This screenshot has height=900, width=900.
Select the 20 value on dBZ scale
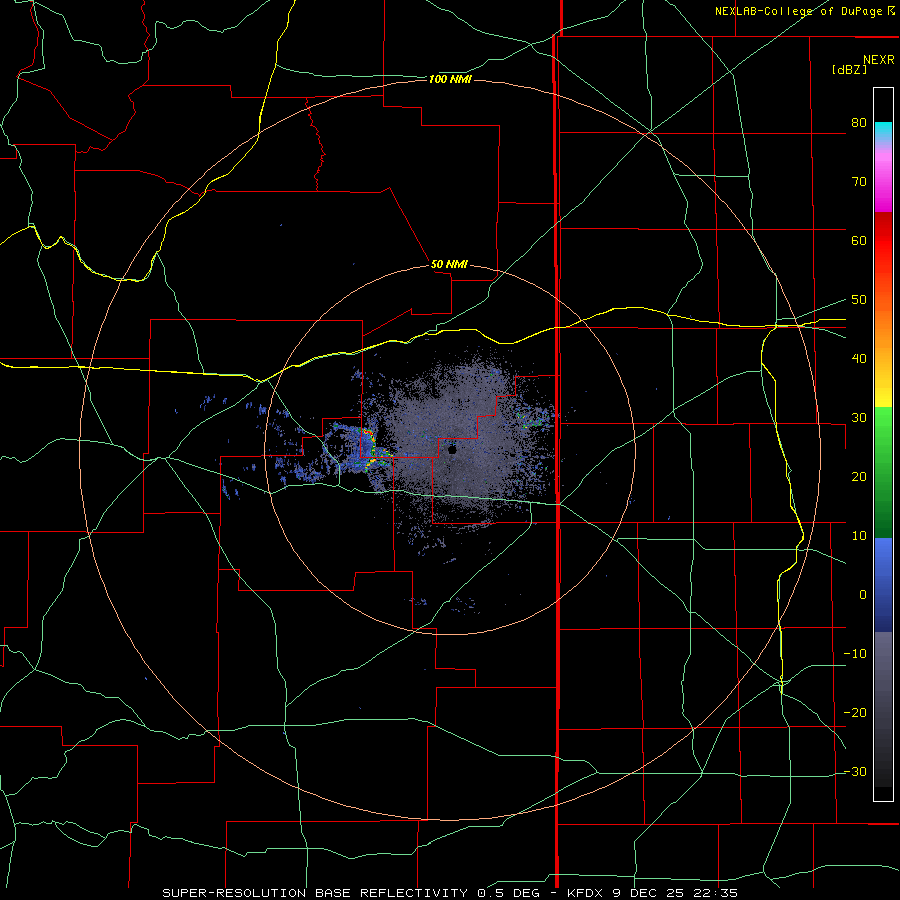pyautogui.click(x=859, y=476)
